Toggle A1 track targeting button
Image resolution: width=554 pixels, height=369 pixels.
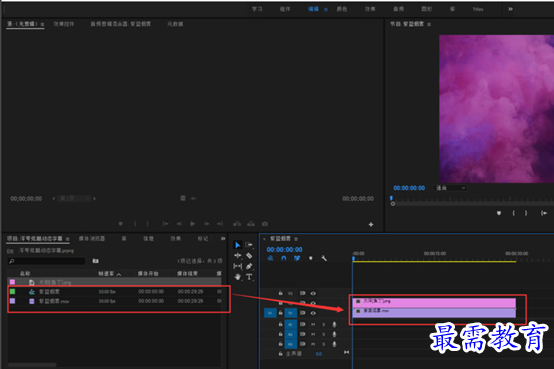(290, 324)
